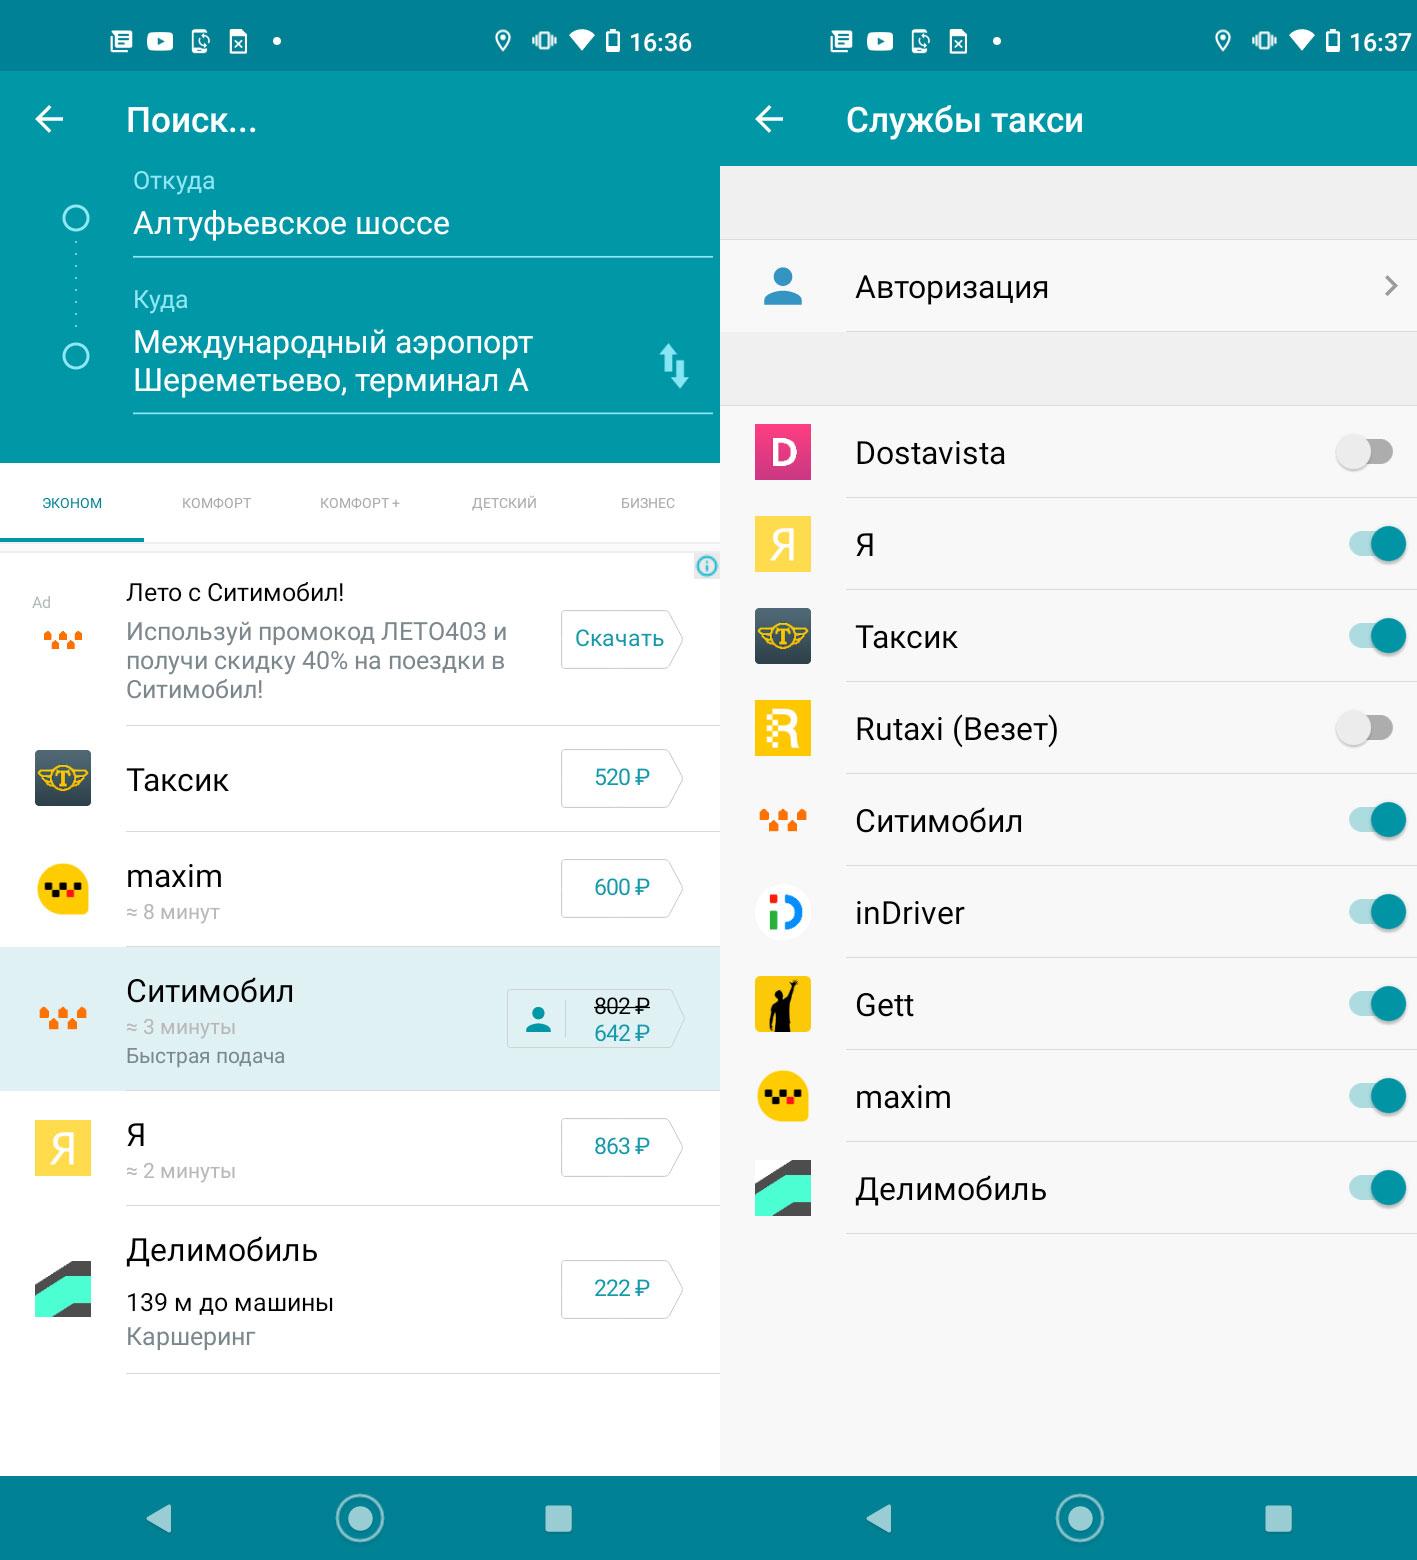Tap the 'Каршеринг' label under Делимобиль

tap(191, 1337)
